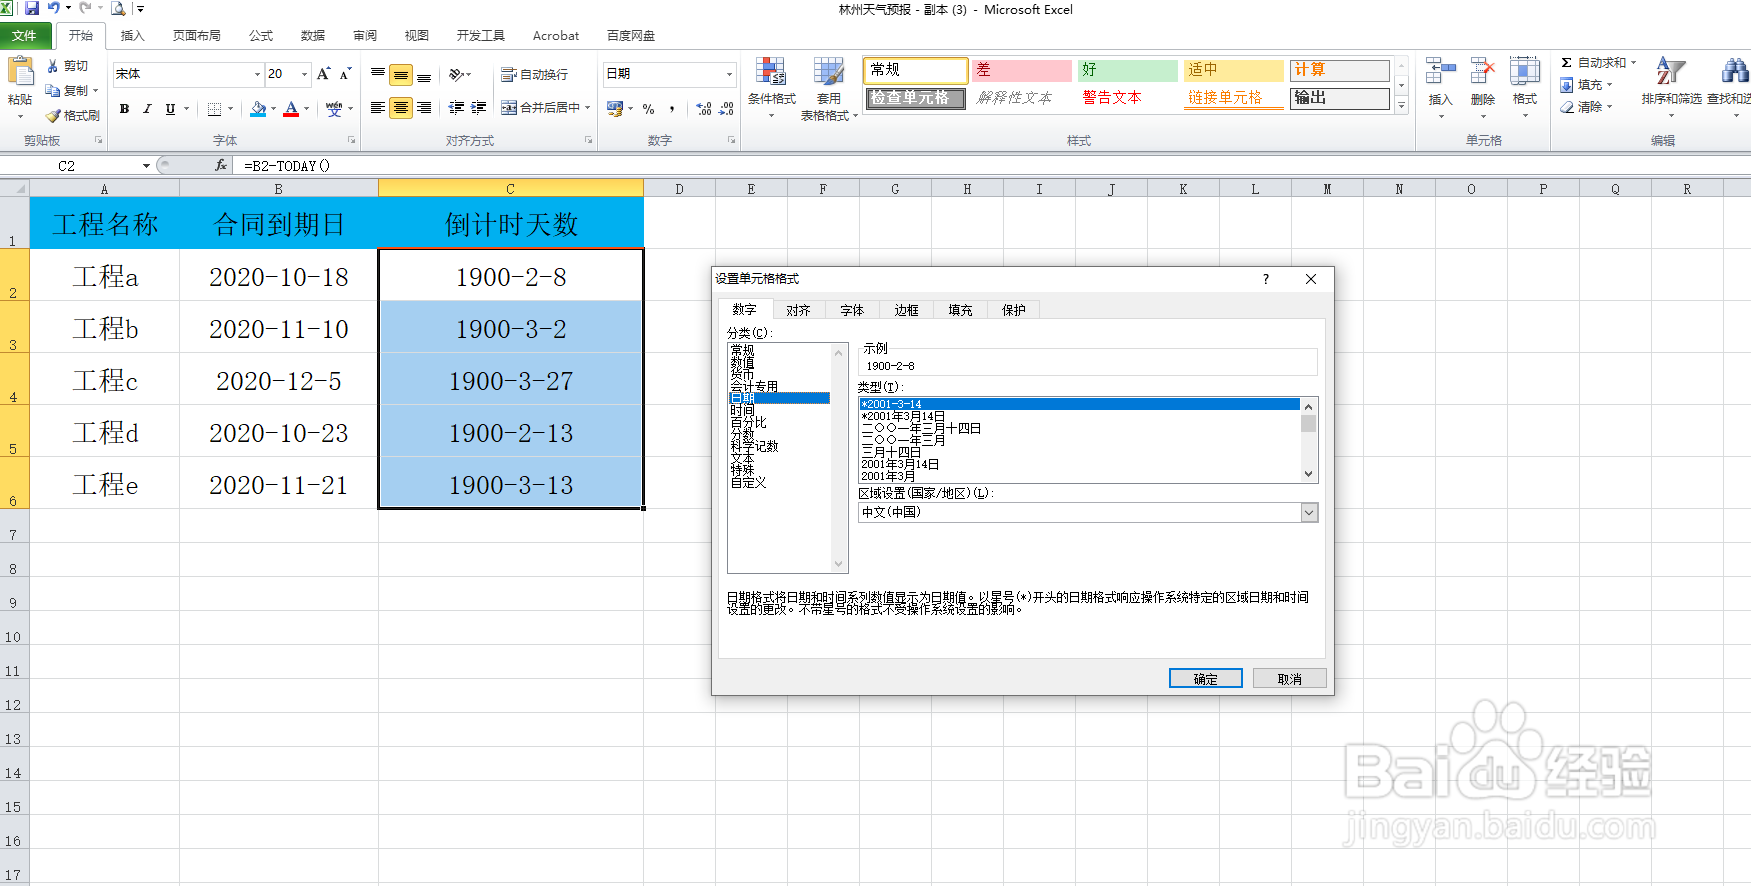
Task: Click the dialog Help question mark button
Action: (1266, 279)
